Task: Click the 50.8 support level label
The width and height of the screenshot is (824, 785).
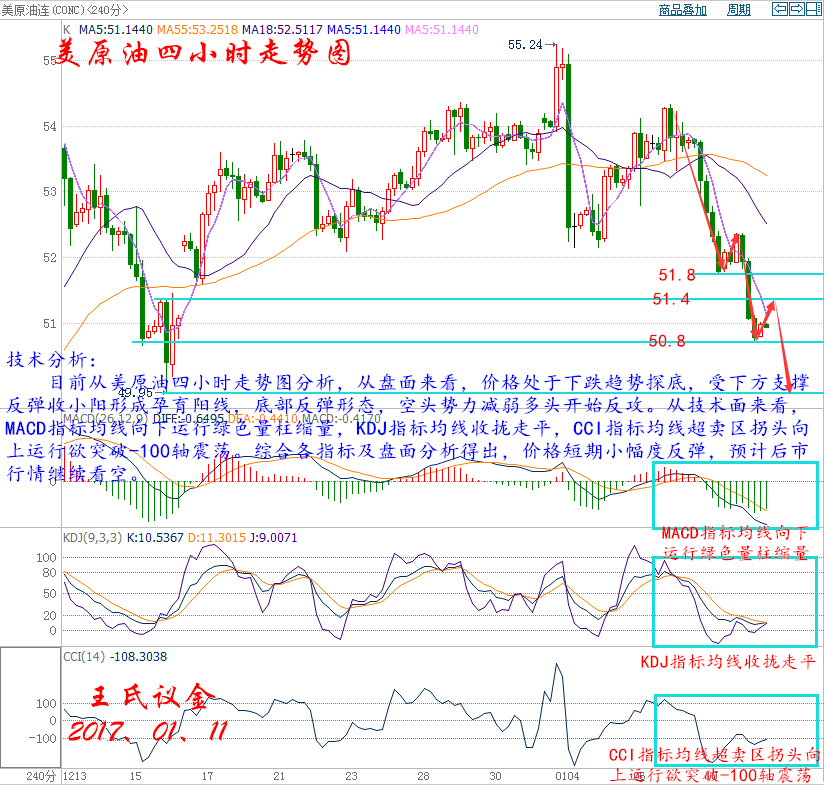Action: [667, 341]
